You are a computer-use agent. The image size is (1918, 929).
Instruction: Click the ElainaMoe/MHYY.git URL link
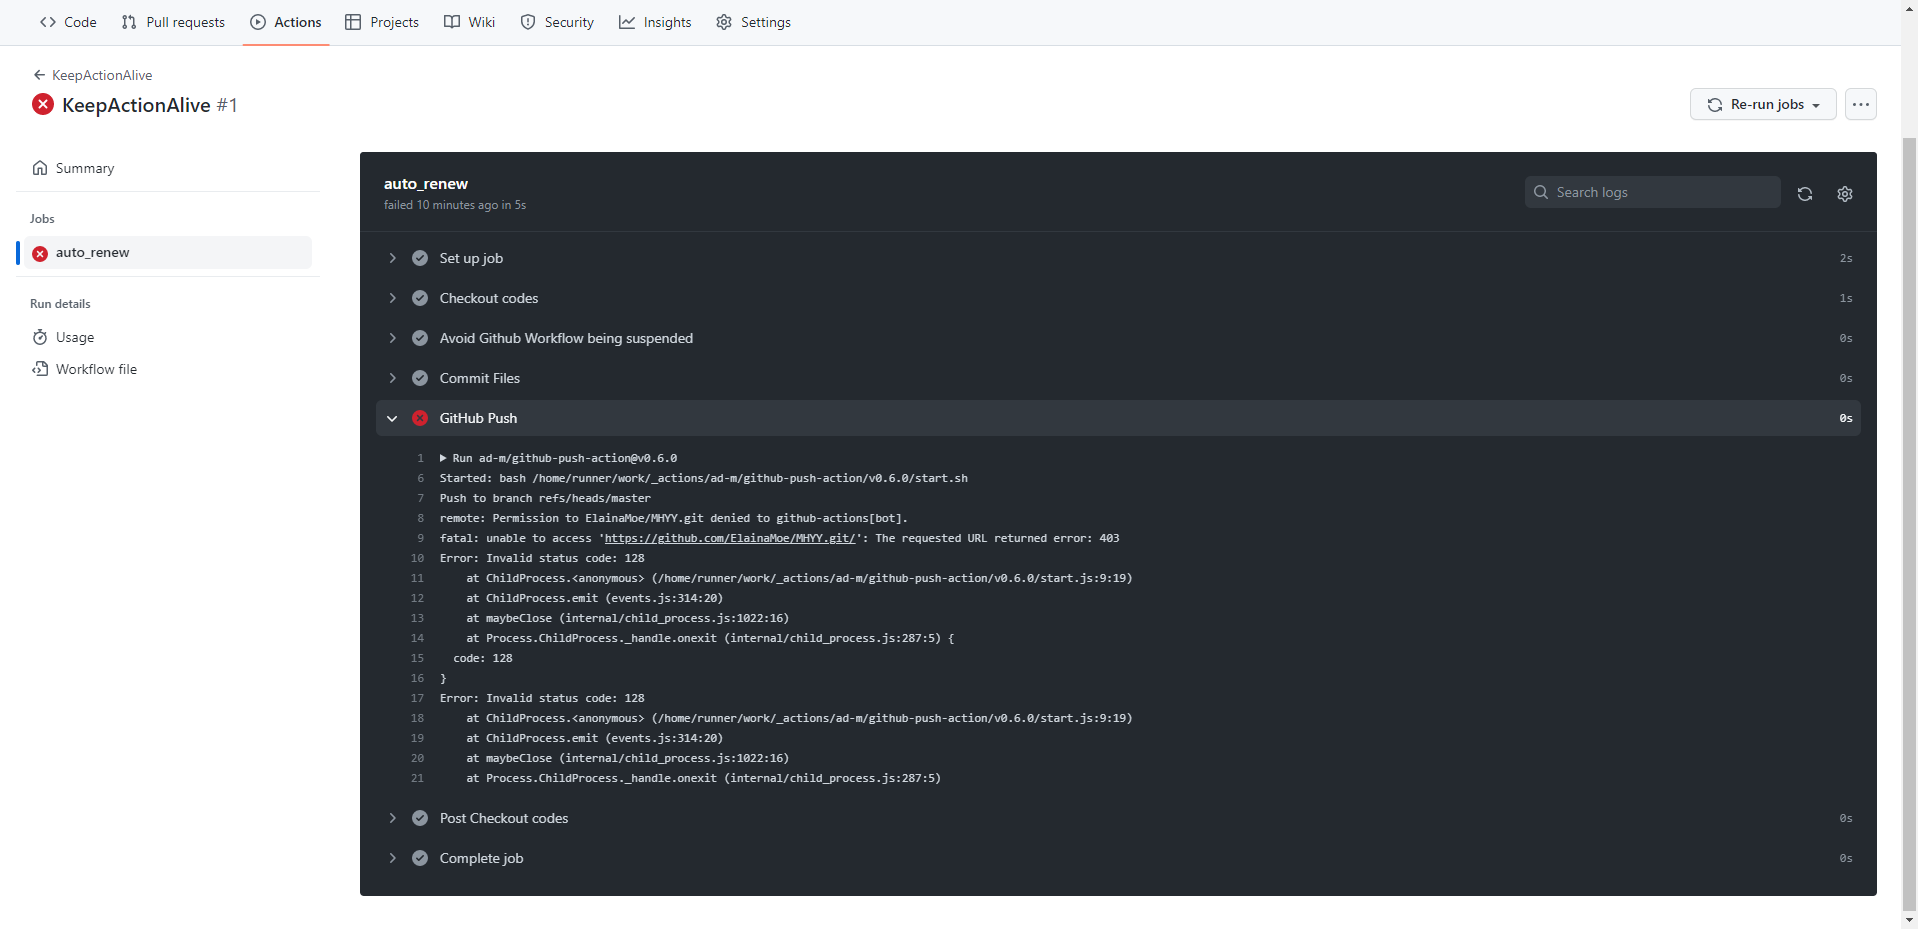pos(729,538)
